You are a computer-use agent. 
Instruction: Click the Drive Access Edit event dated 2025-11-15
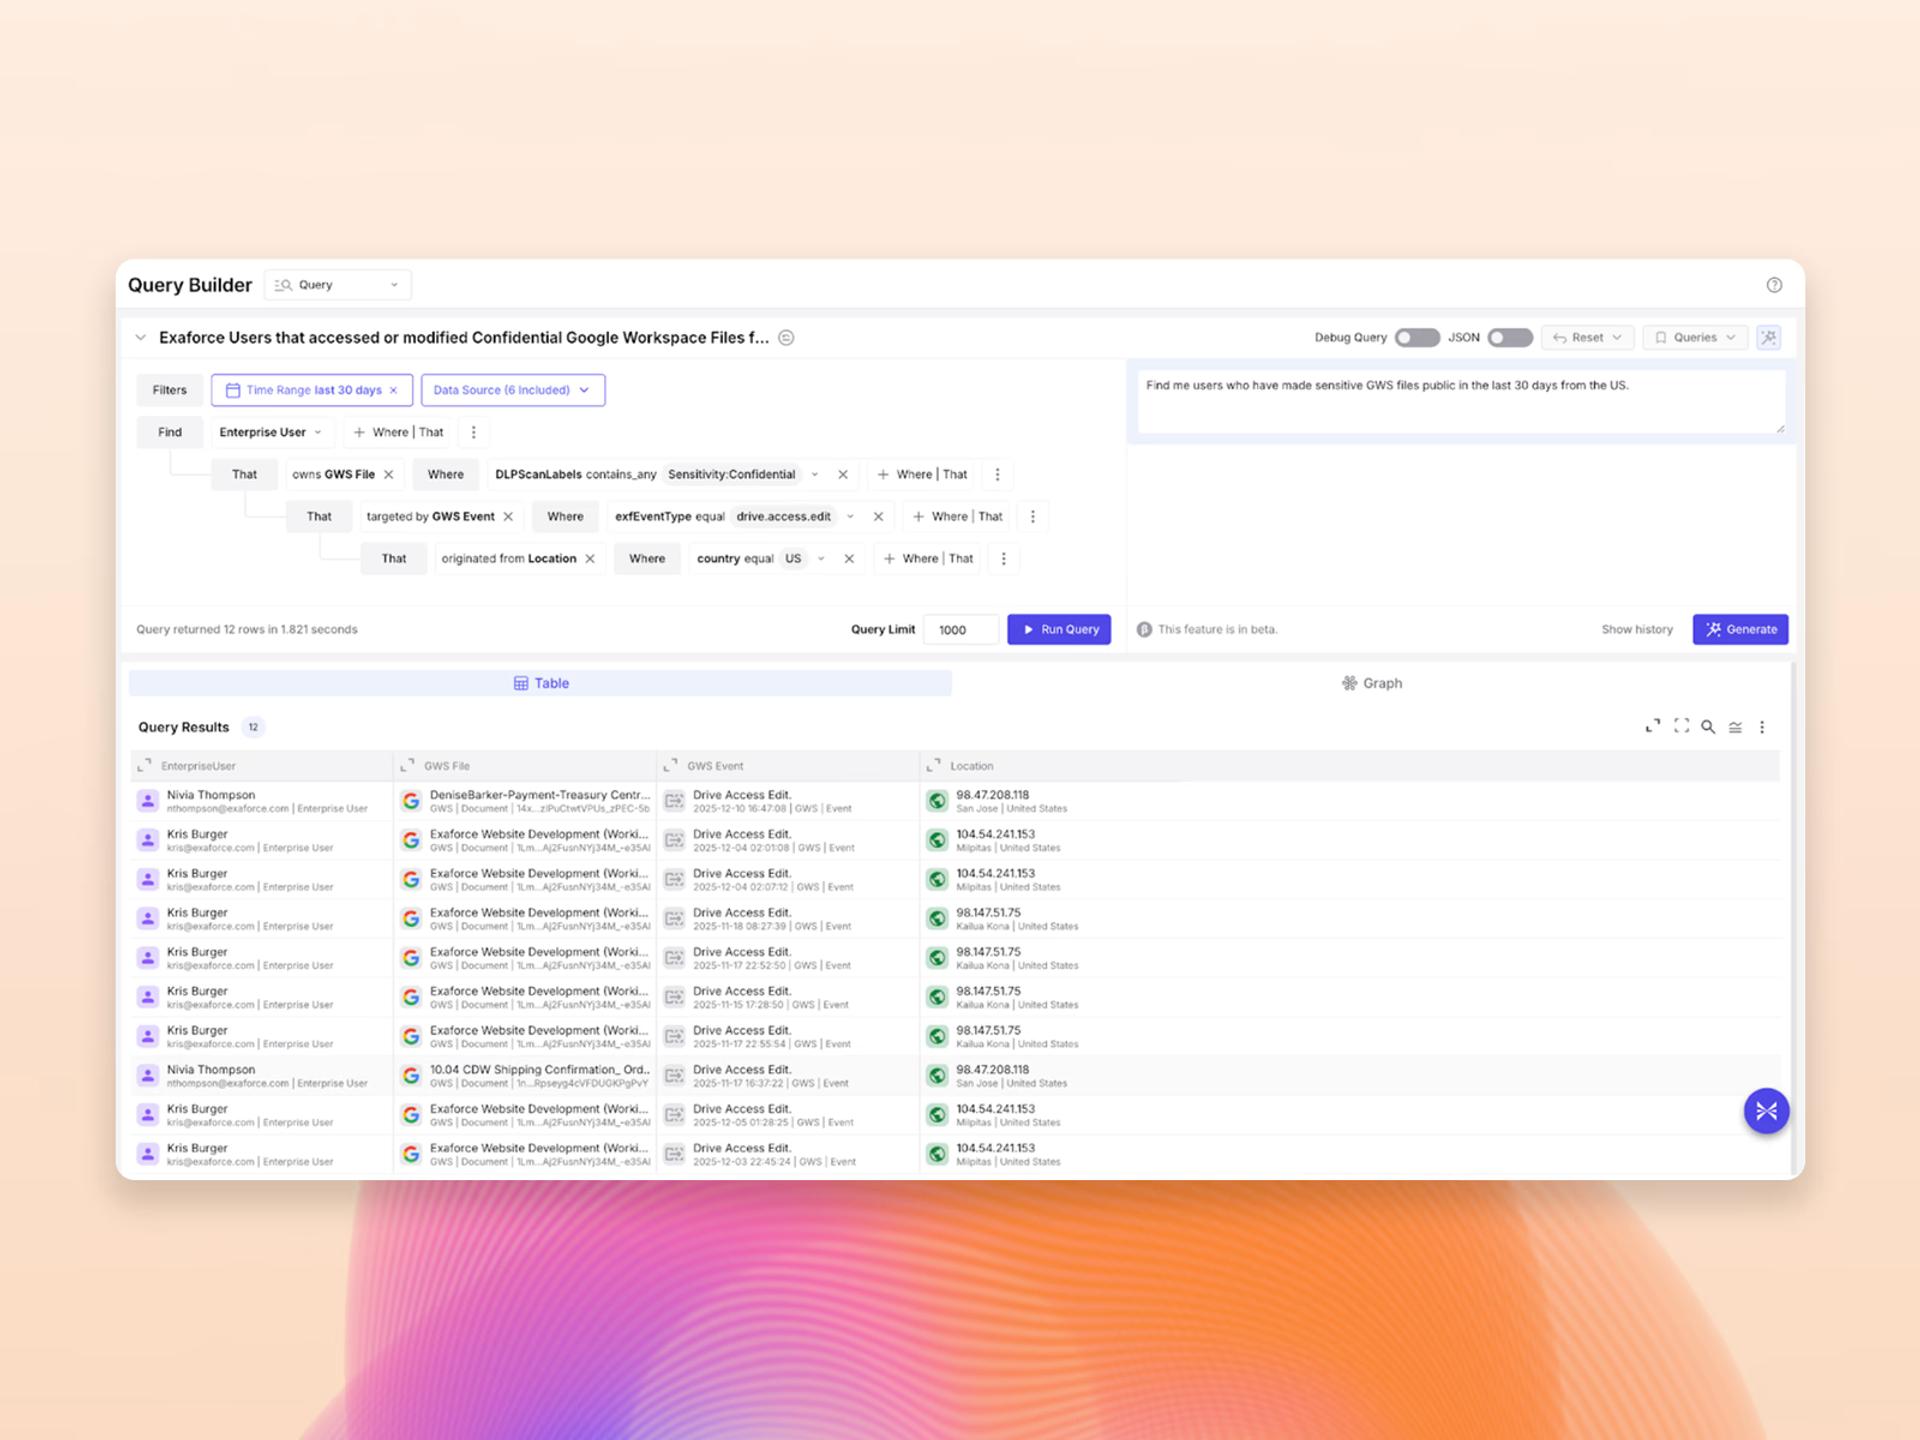pyautogui.click(x=789, y=997)
